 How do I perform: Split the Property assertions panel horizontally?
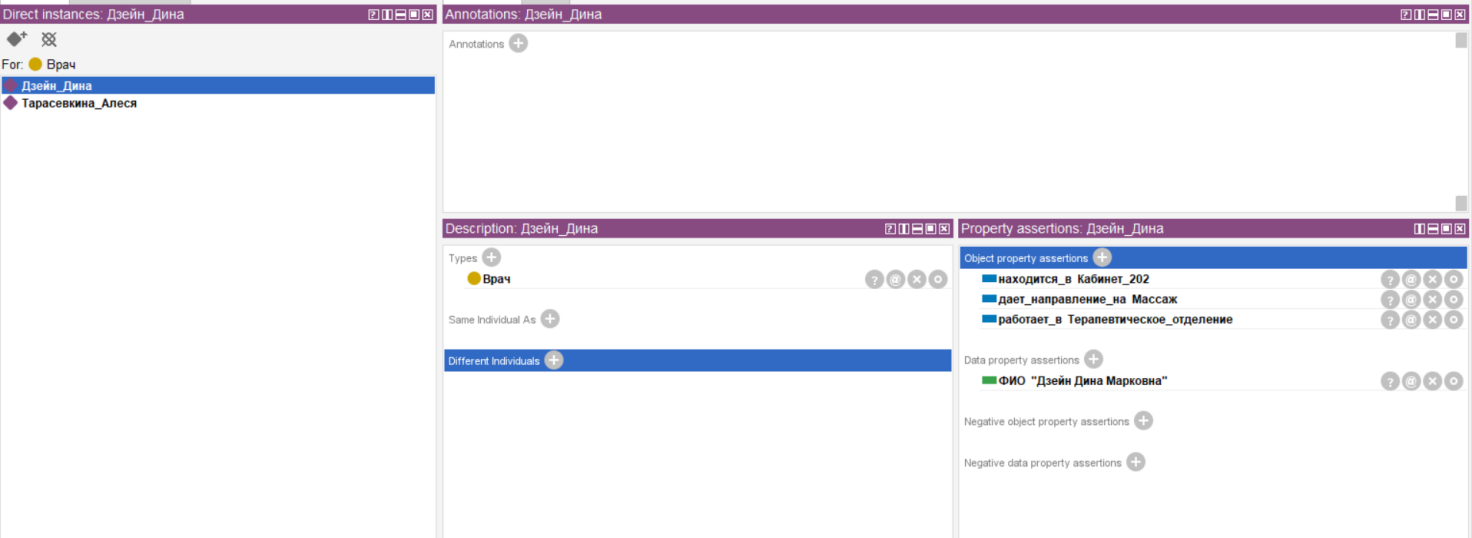click(x=1433, y=229)
